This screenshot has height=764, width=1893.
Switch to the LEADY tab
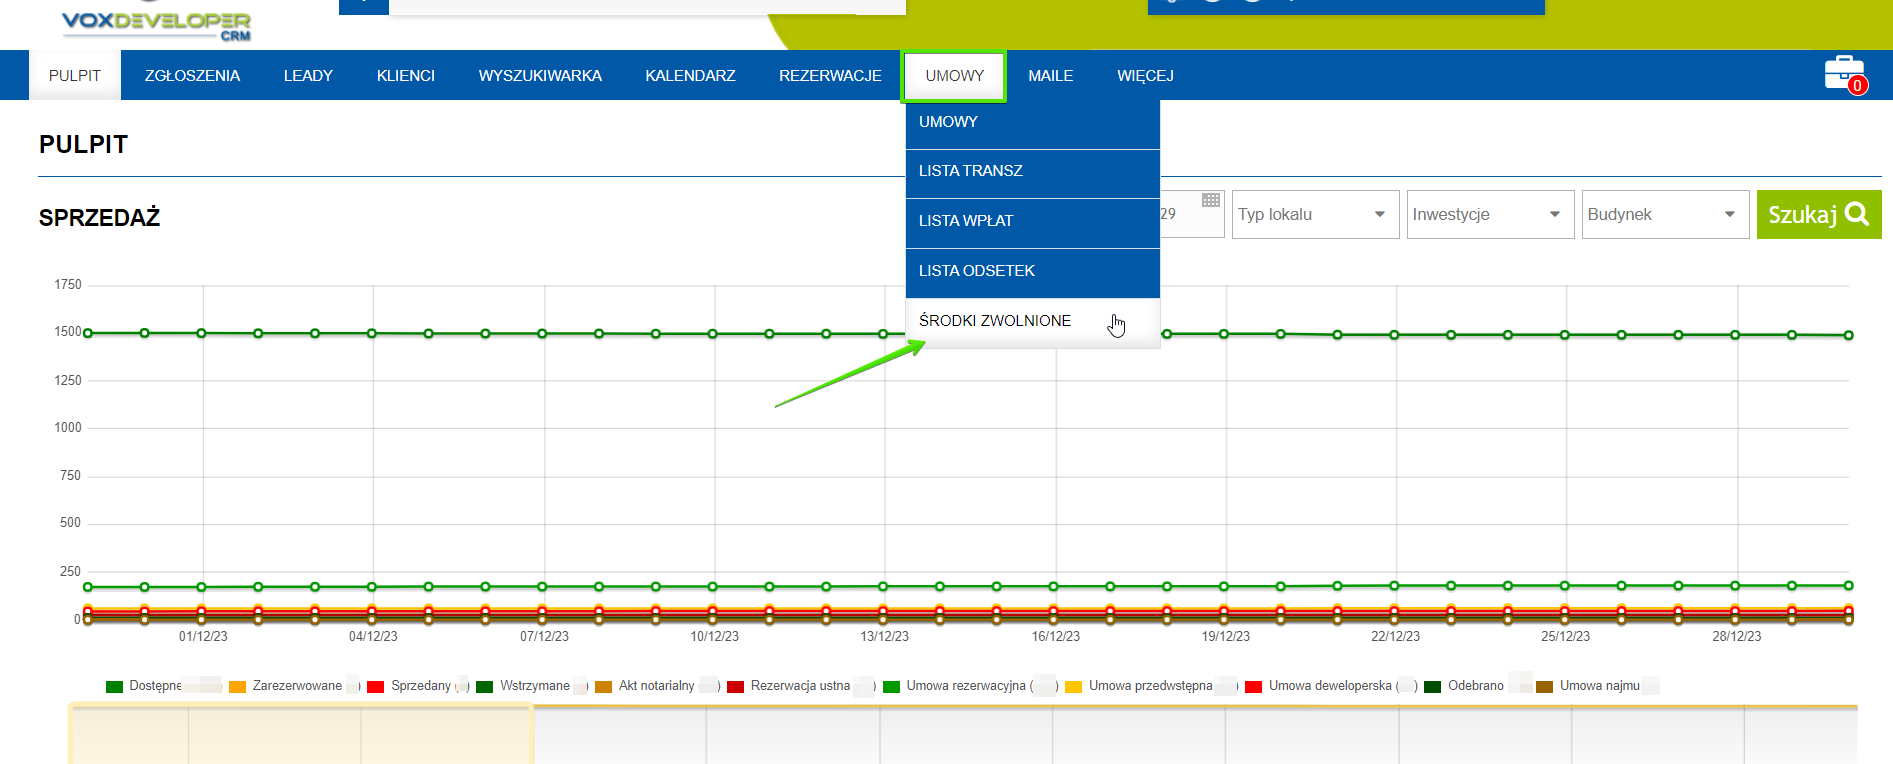[308, 76]
